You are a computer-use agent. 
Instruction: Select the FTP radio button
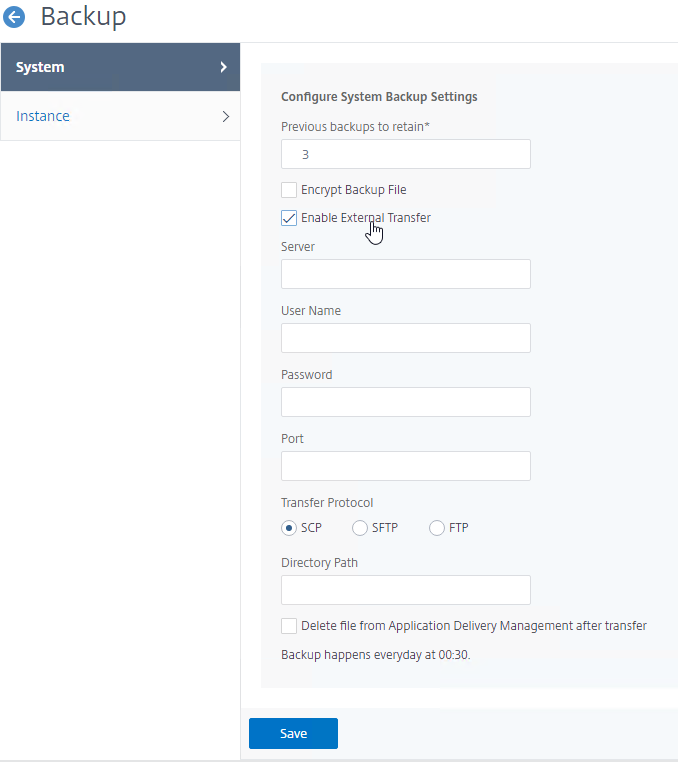pyautogui.click(x=436, y=528)
